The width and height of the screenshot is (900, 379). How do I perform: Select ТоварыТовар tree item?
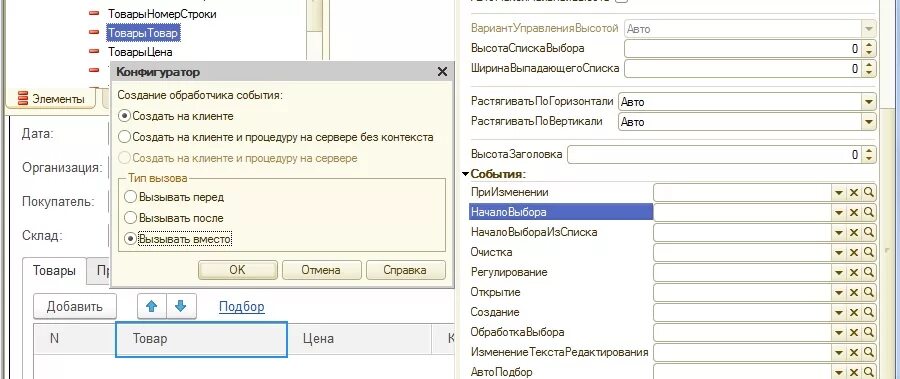pyautogui.click(x=143, y=33)
